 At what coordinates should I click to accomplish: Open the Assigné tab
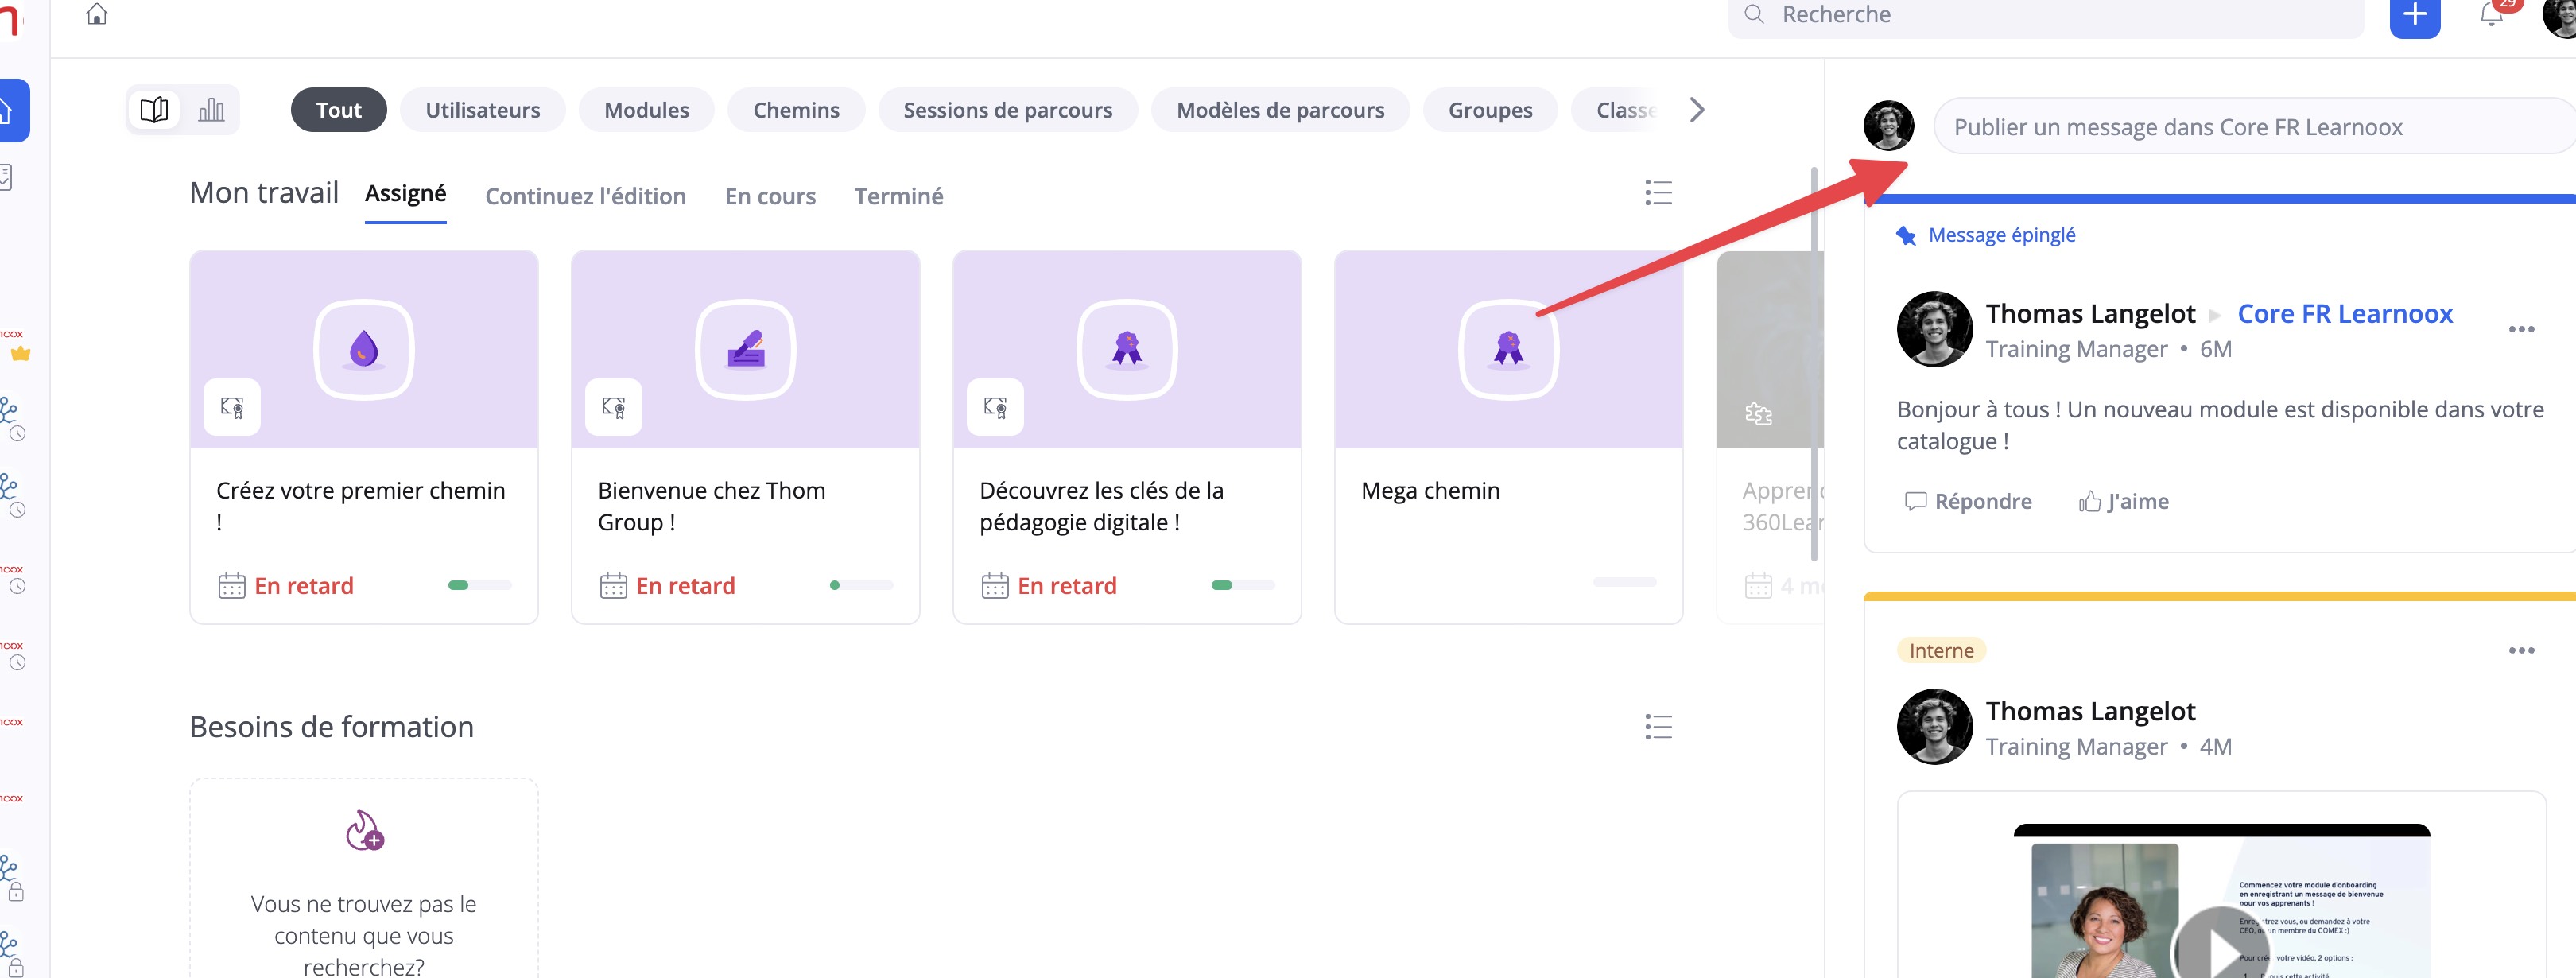(405, 194)
